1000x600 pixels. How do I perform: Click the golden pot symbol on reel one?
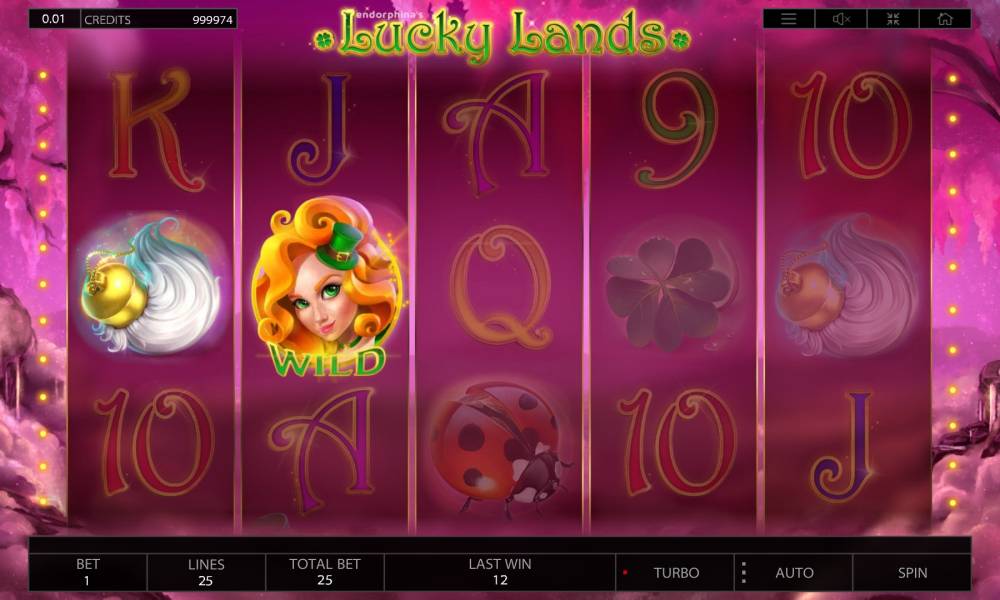(152, 286)
